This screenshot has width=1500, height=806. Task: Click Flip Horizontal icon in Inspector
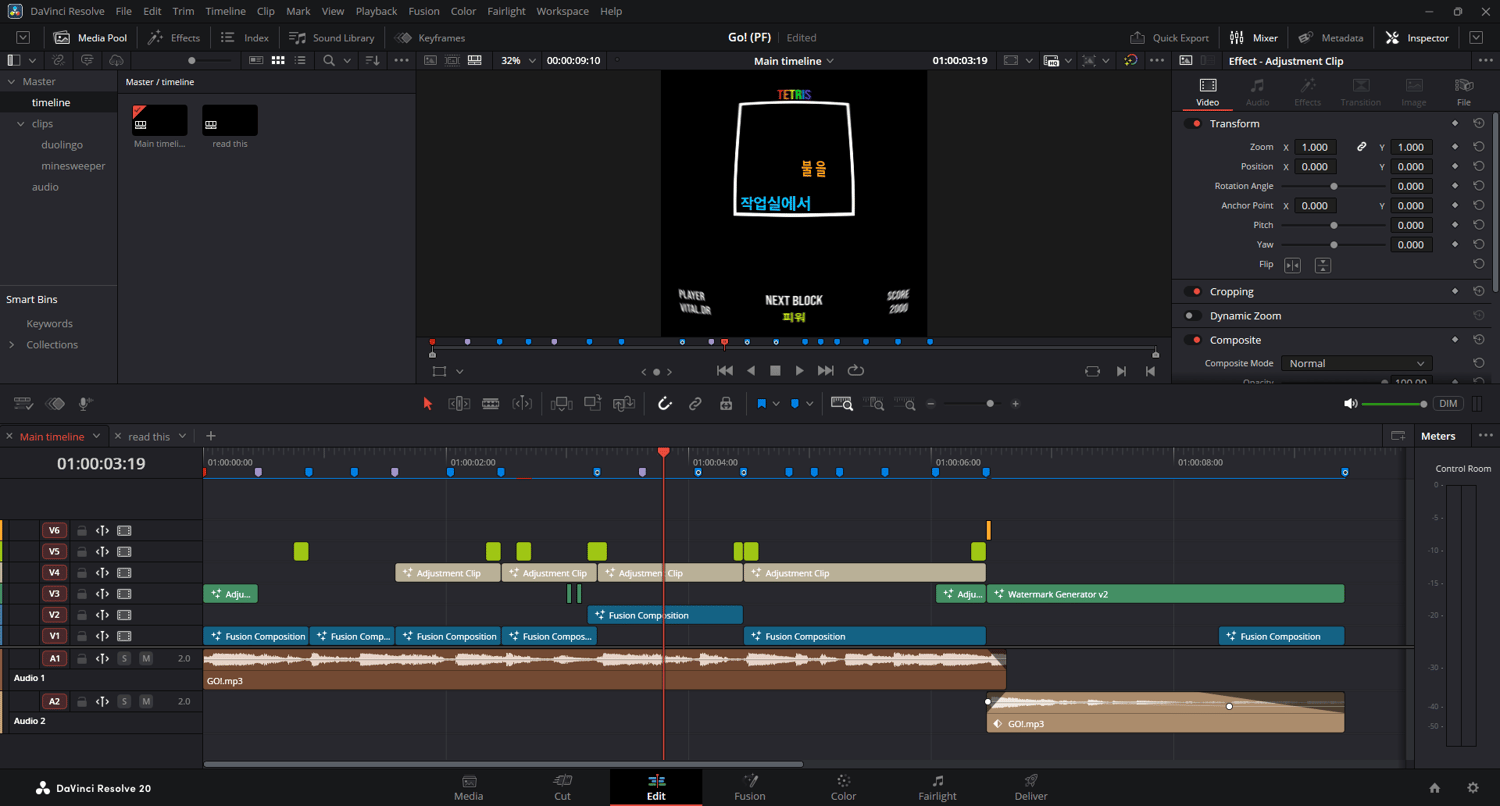1292,265
